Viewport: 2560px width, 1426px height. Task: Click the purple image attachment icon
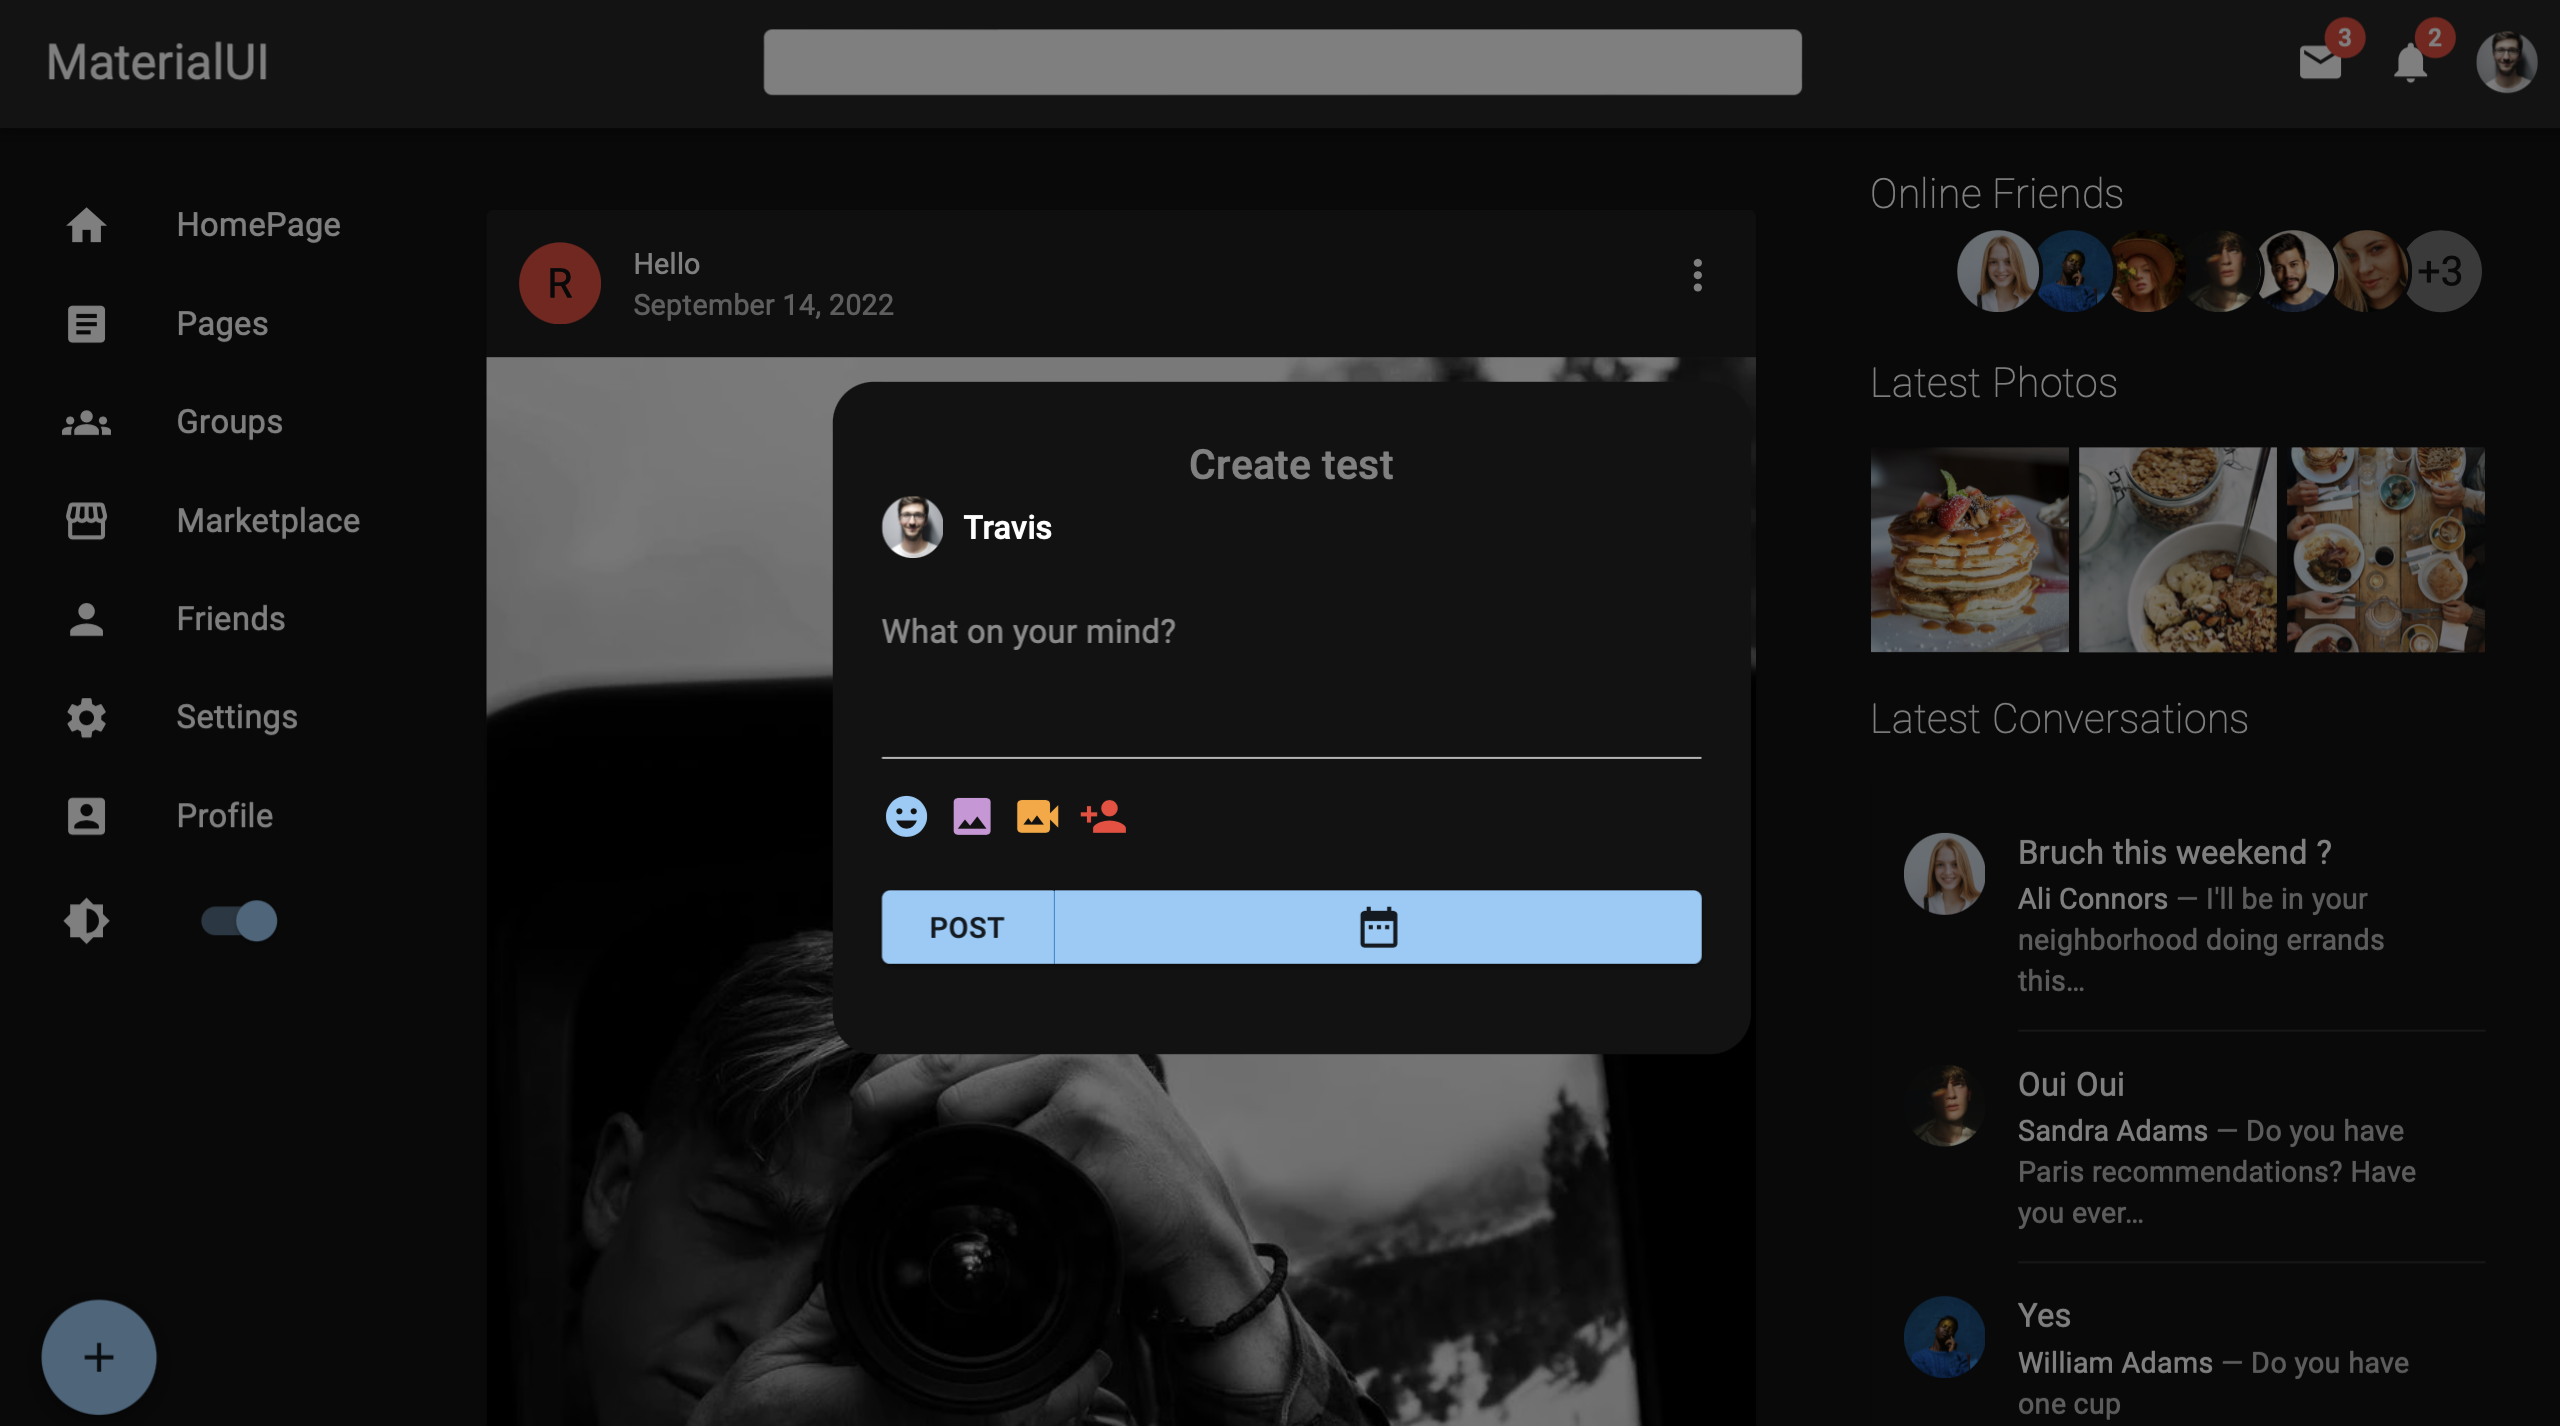point(971,816)
